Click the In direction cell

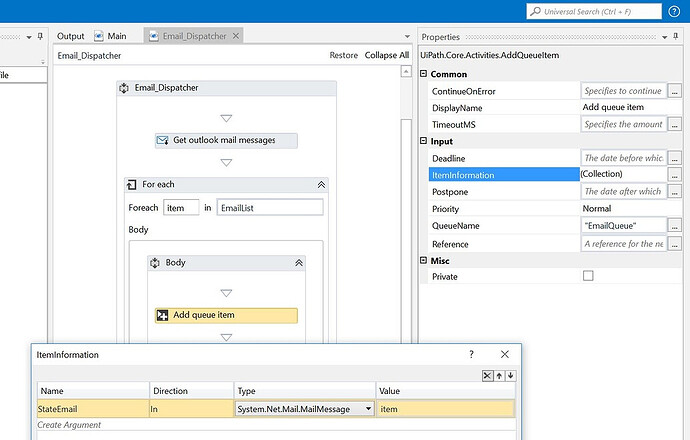pyautogui.click(x=191, y=409)
